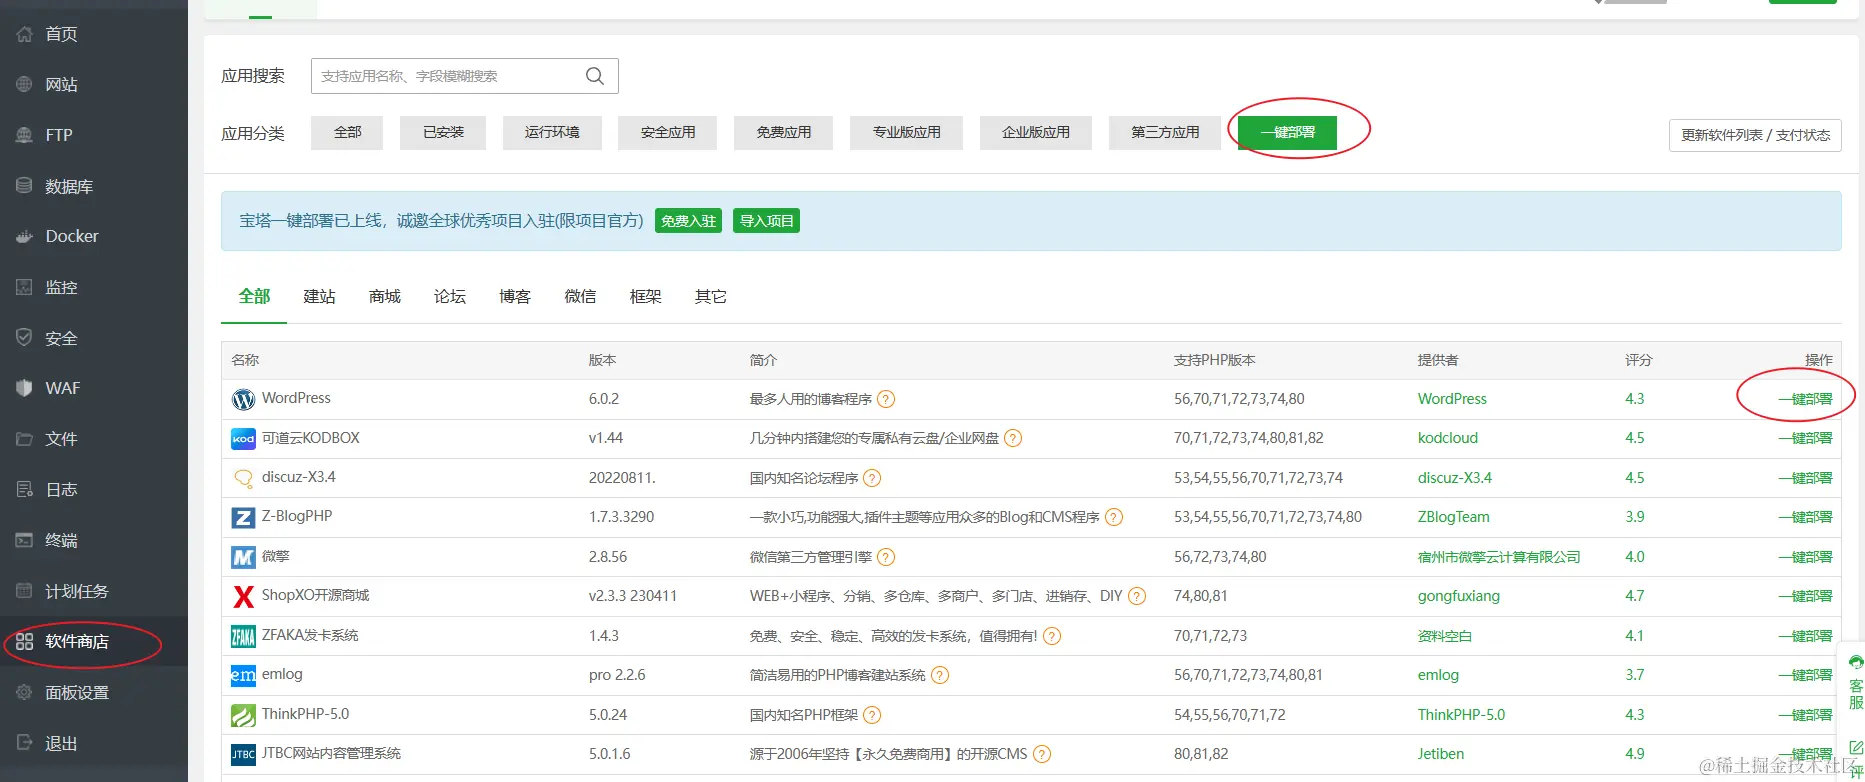
Task: Click the folder icon next to 文件
Action: (x=25, y=439)
